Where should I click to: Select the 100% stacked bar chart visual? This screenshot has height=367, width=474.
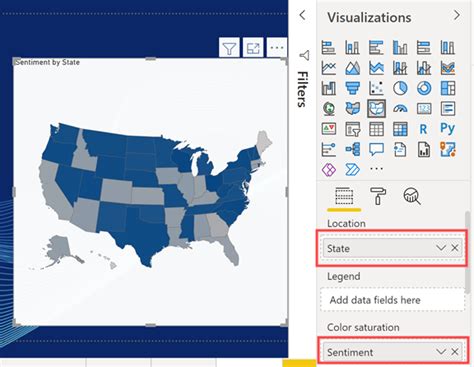coord(424,47)
